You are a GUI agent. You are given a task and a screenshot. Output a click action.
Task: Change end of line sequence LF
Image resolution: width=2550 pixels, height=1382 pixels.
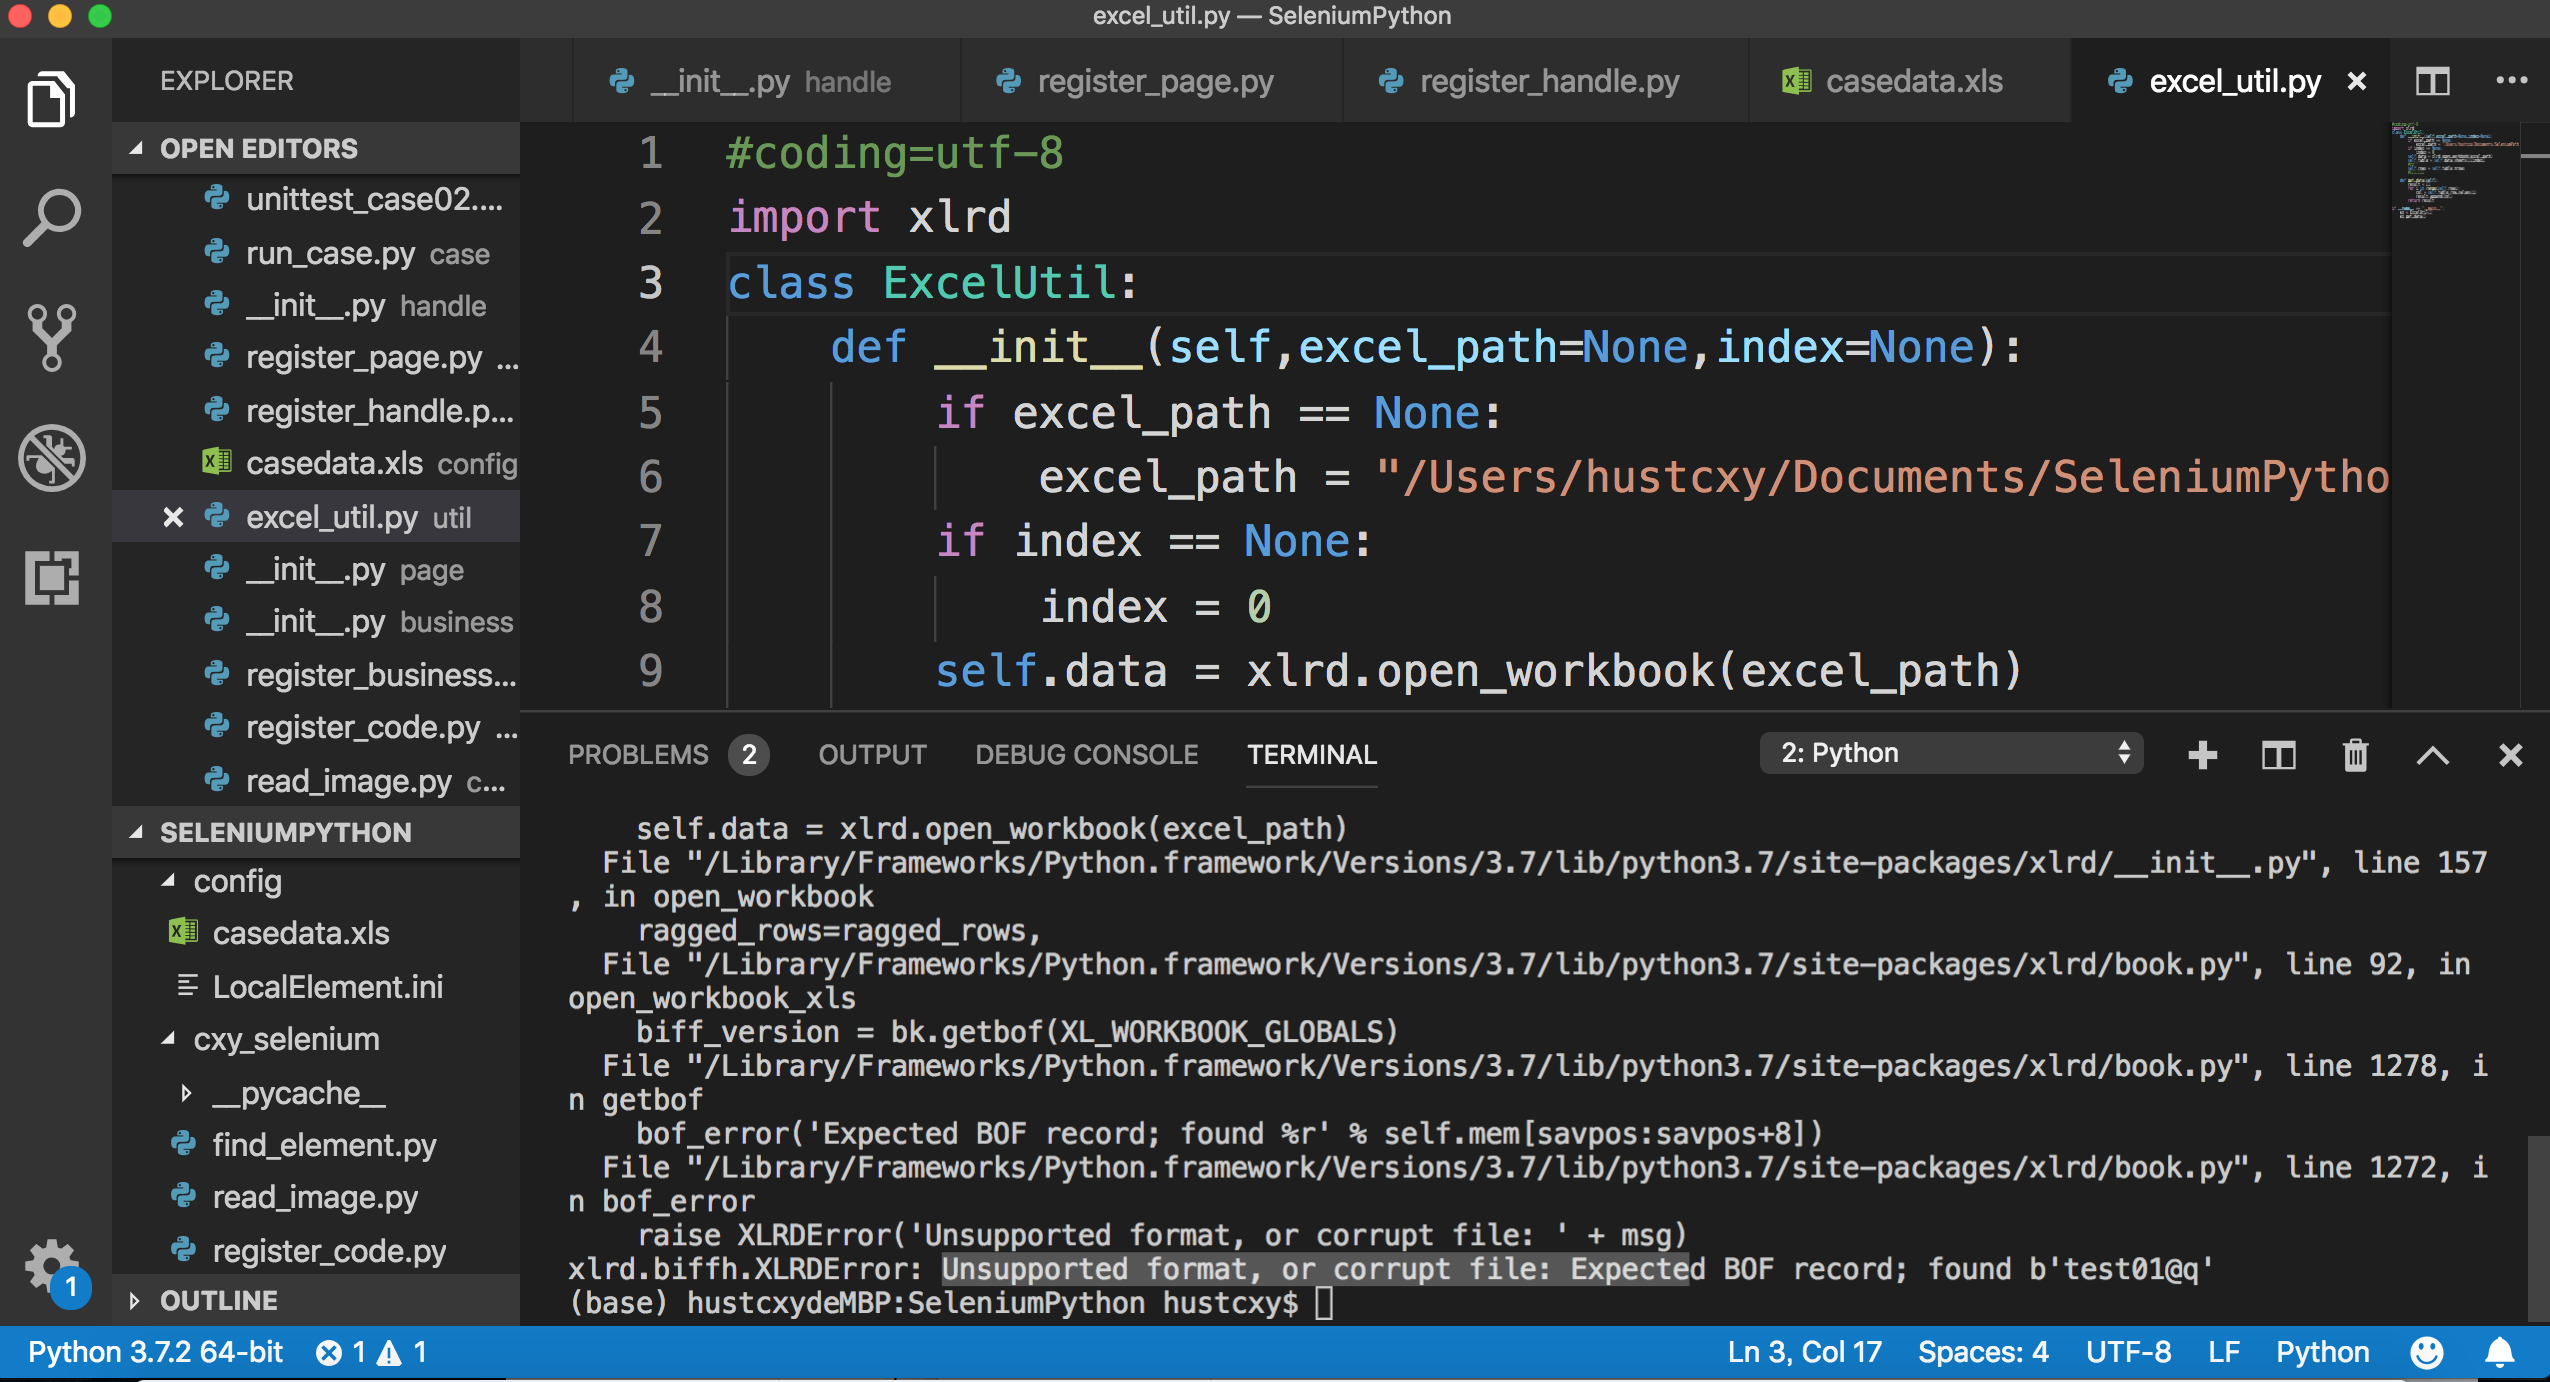[2224, 1353]
